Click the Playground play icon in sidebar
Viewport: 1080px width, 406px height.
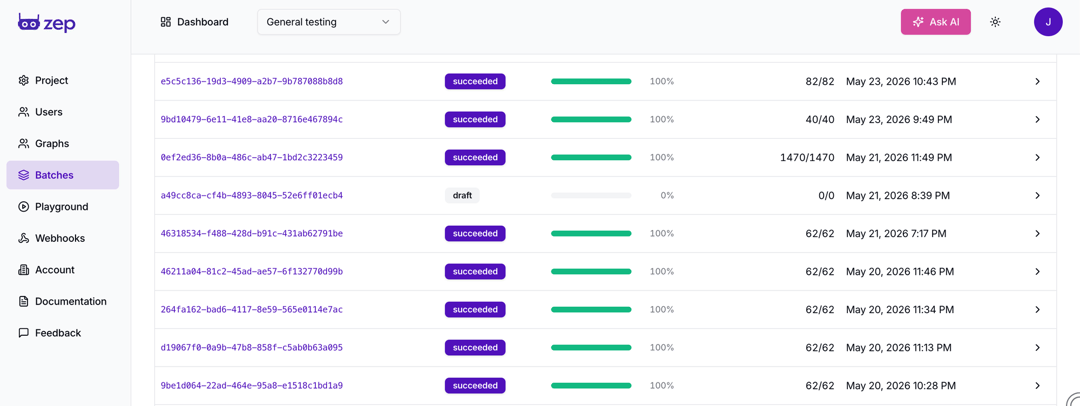point(23,206)
